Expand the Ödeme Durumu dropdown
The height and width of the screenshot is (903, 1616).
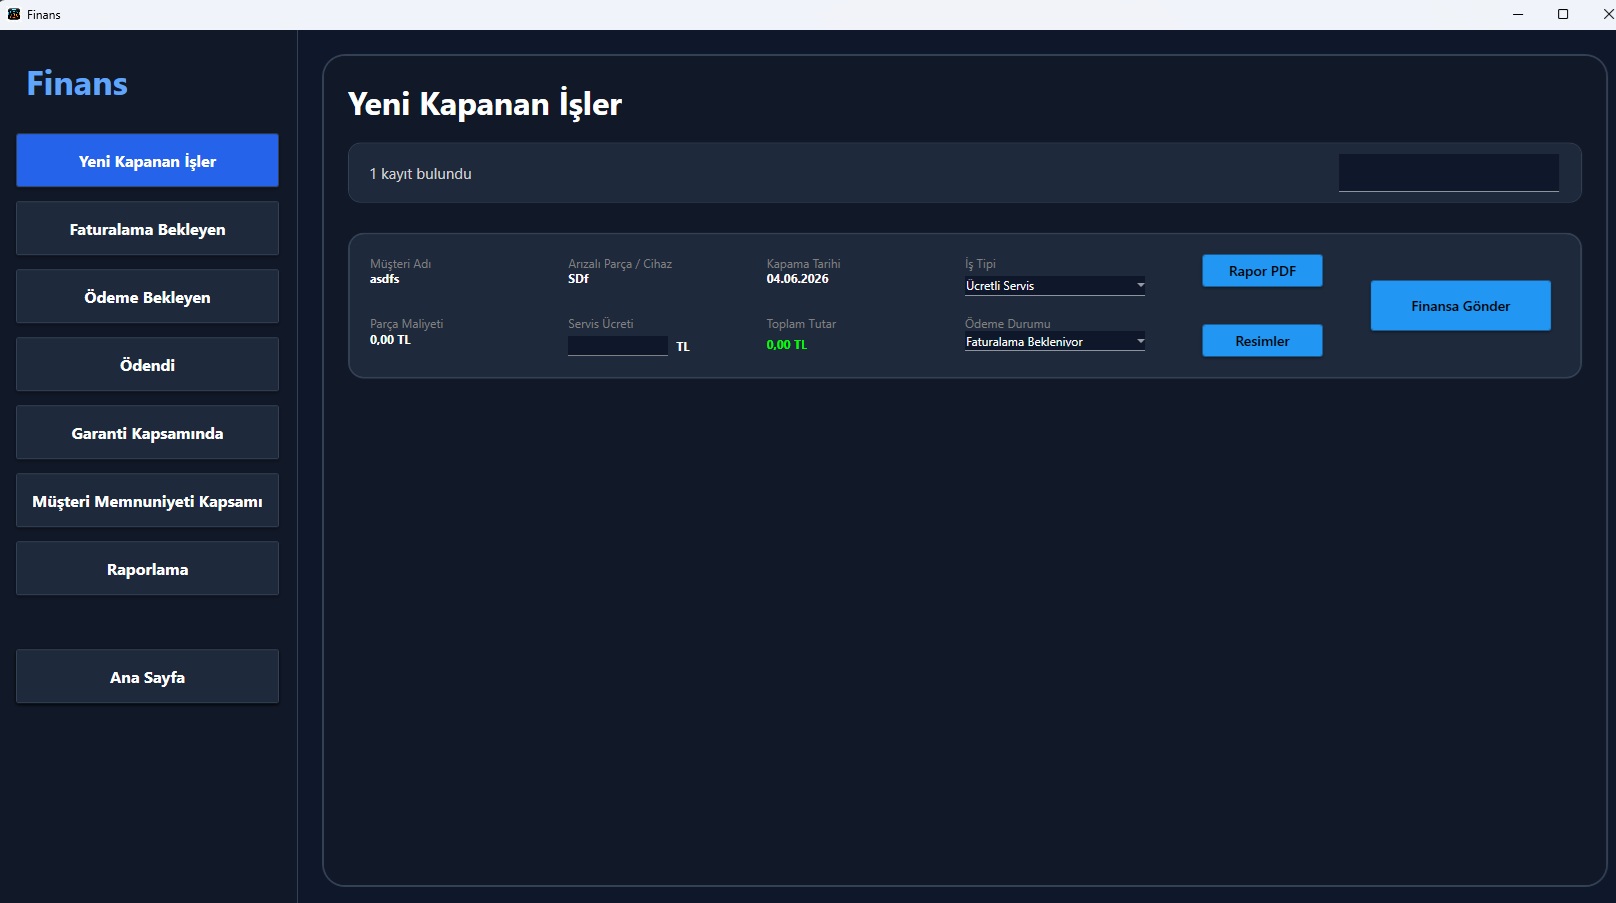pyautogui.click(x=1055, y=342)
